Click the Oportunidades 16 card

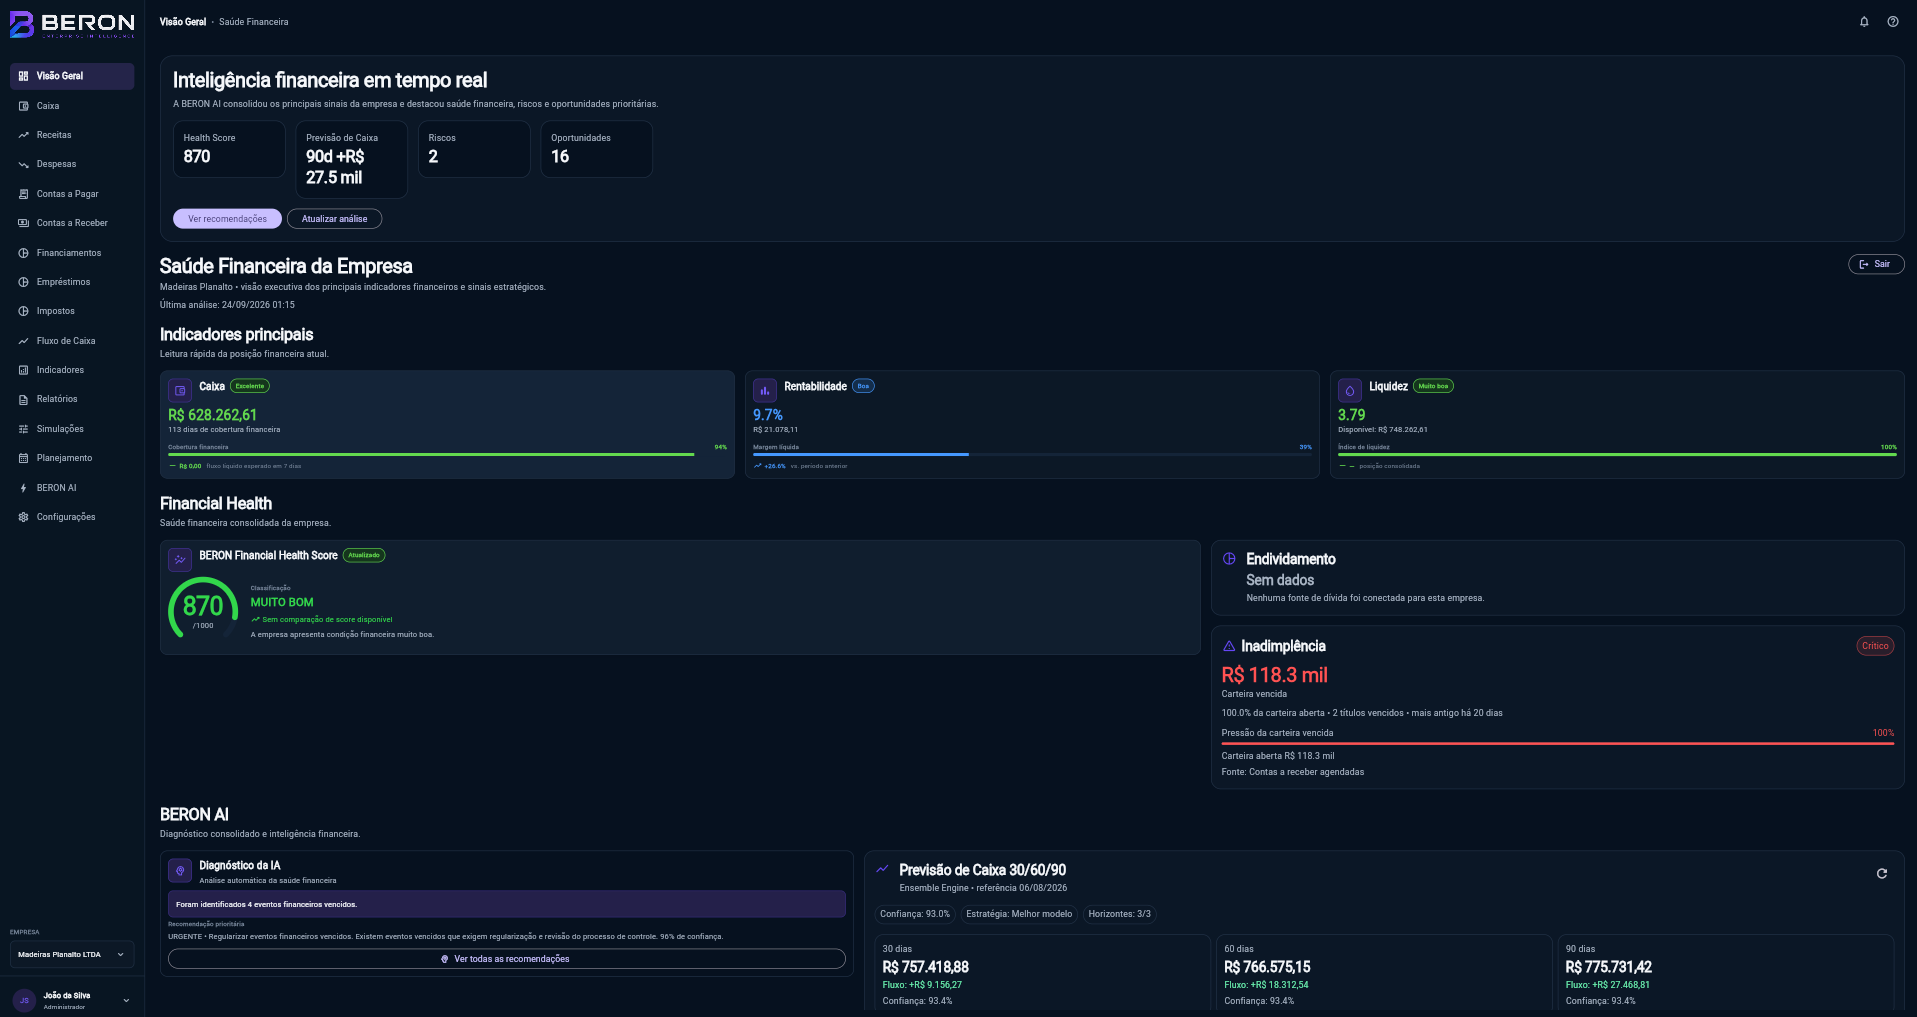[x=597, y=149]
